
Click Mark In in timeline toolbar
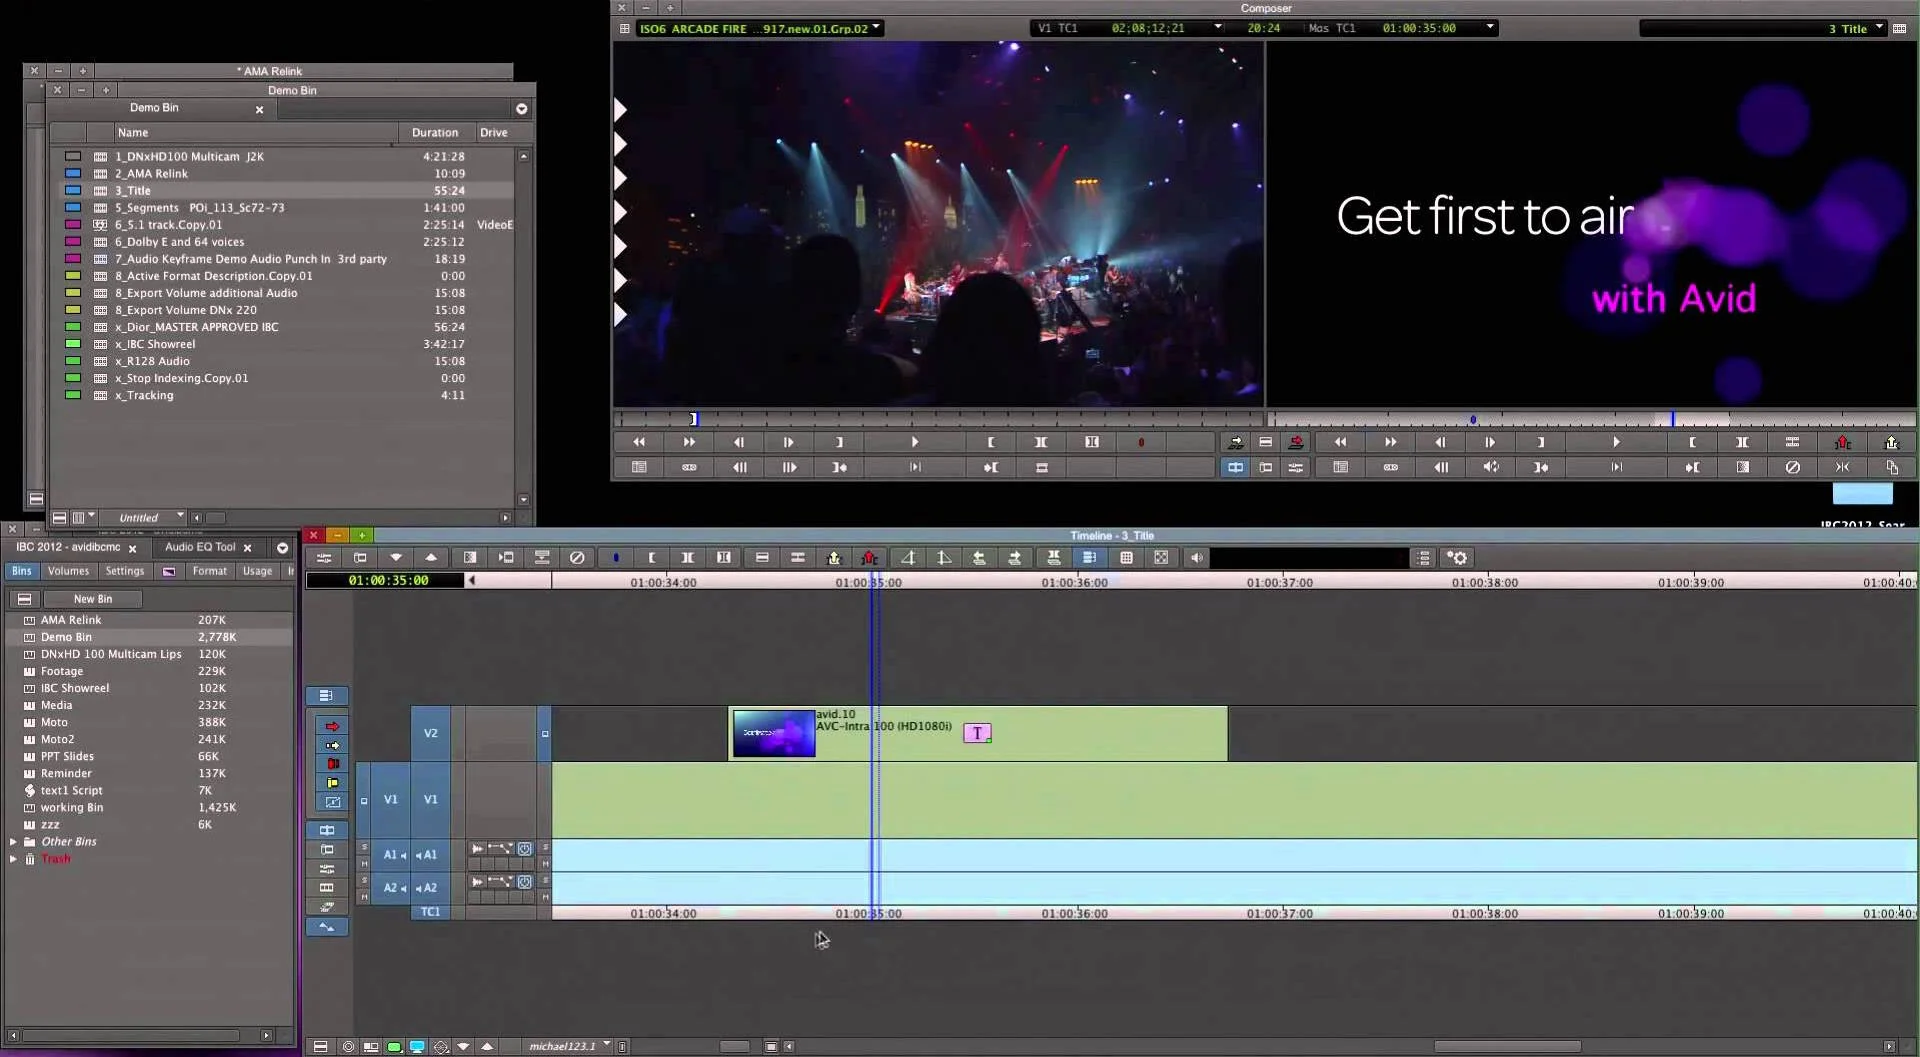(x=652, y=558)
